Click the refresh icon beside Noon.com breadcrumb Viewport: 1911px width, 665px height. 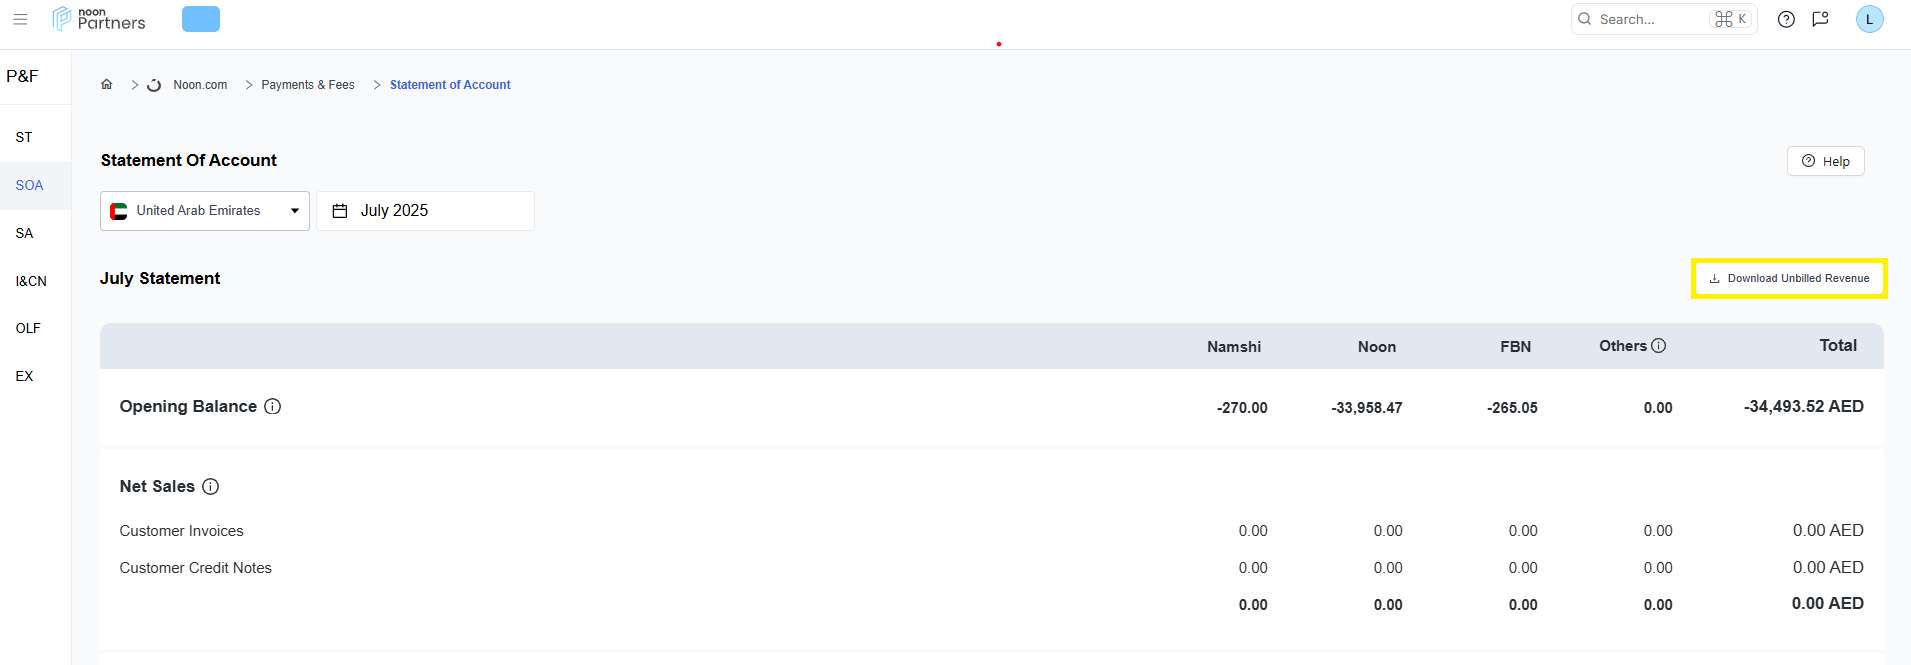click(154, 85)
